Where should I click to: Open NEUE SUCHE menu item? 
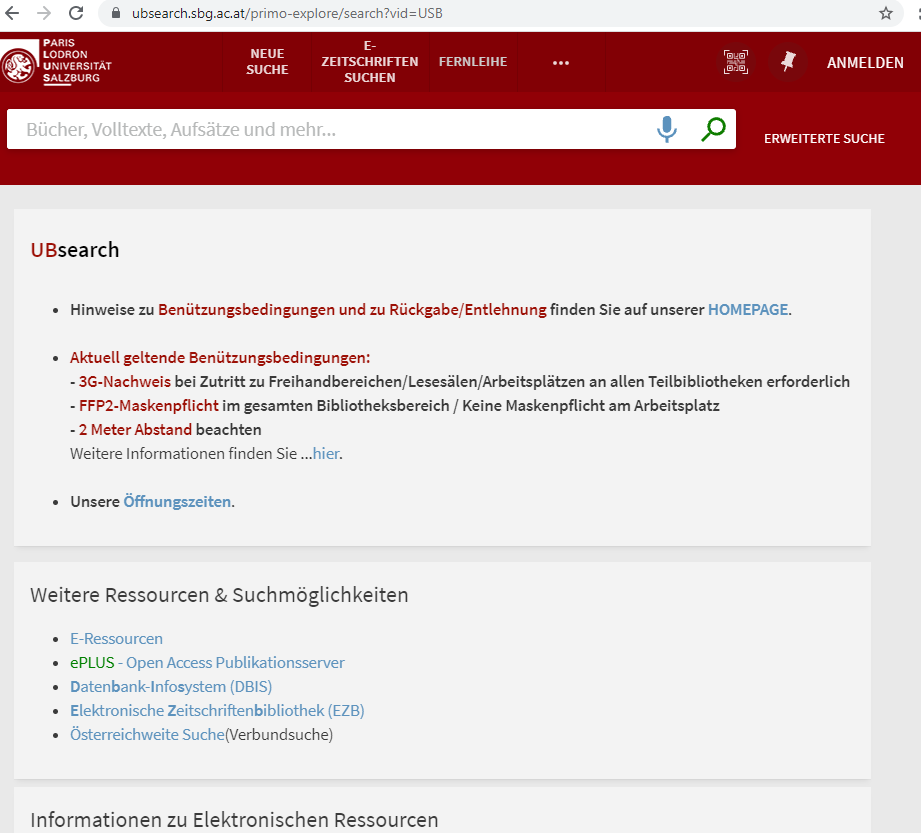[267, 62]
